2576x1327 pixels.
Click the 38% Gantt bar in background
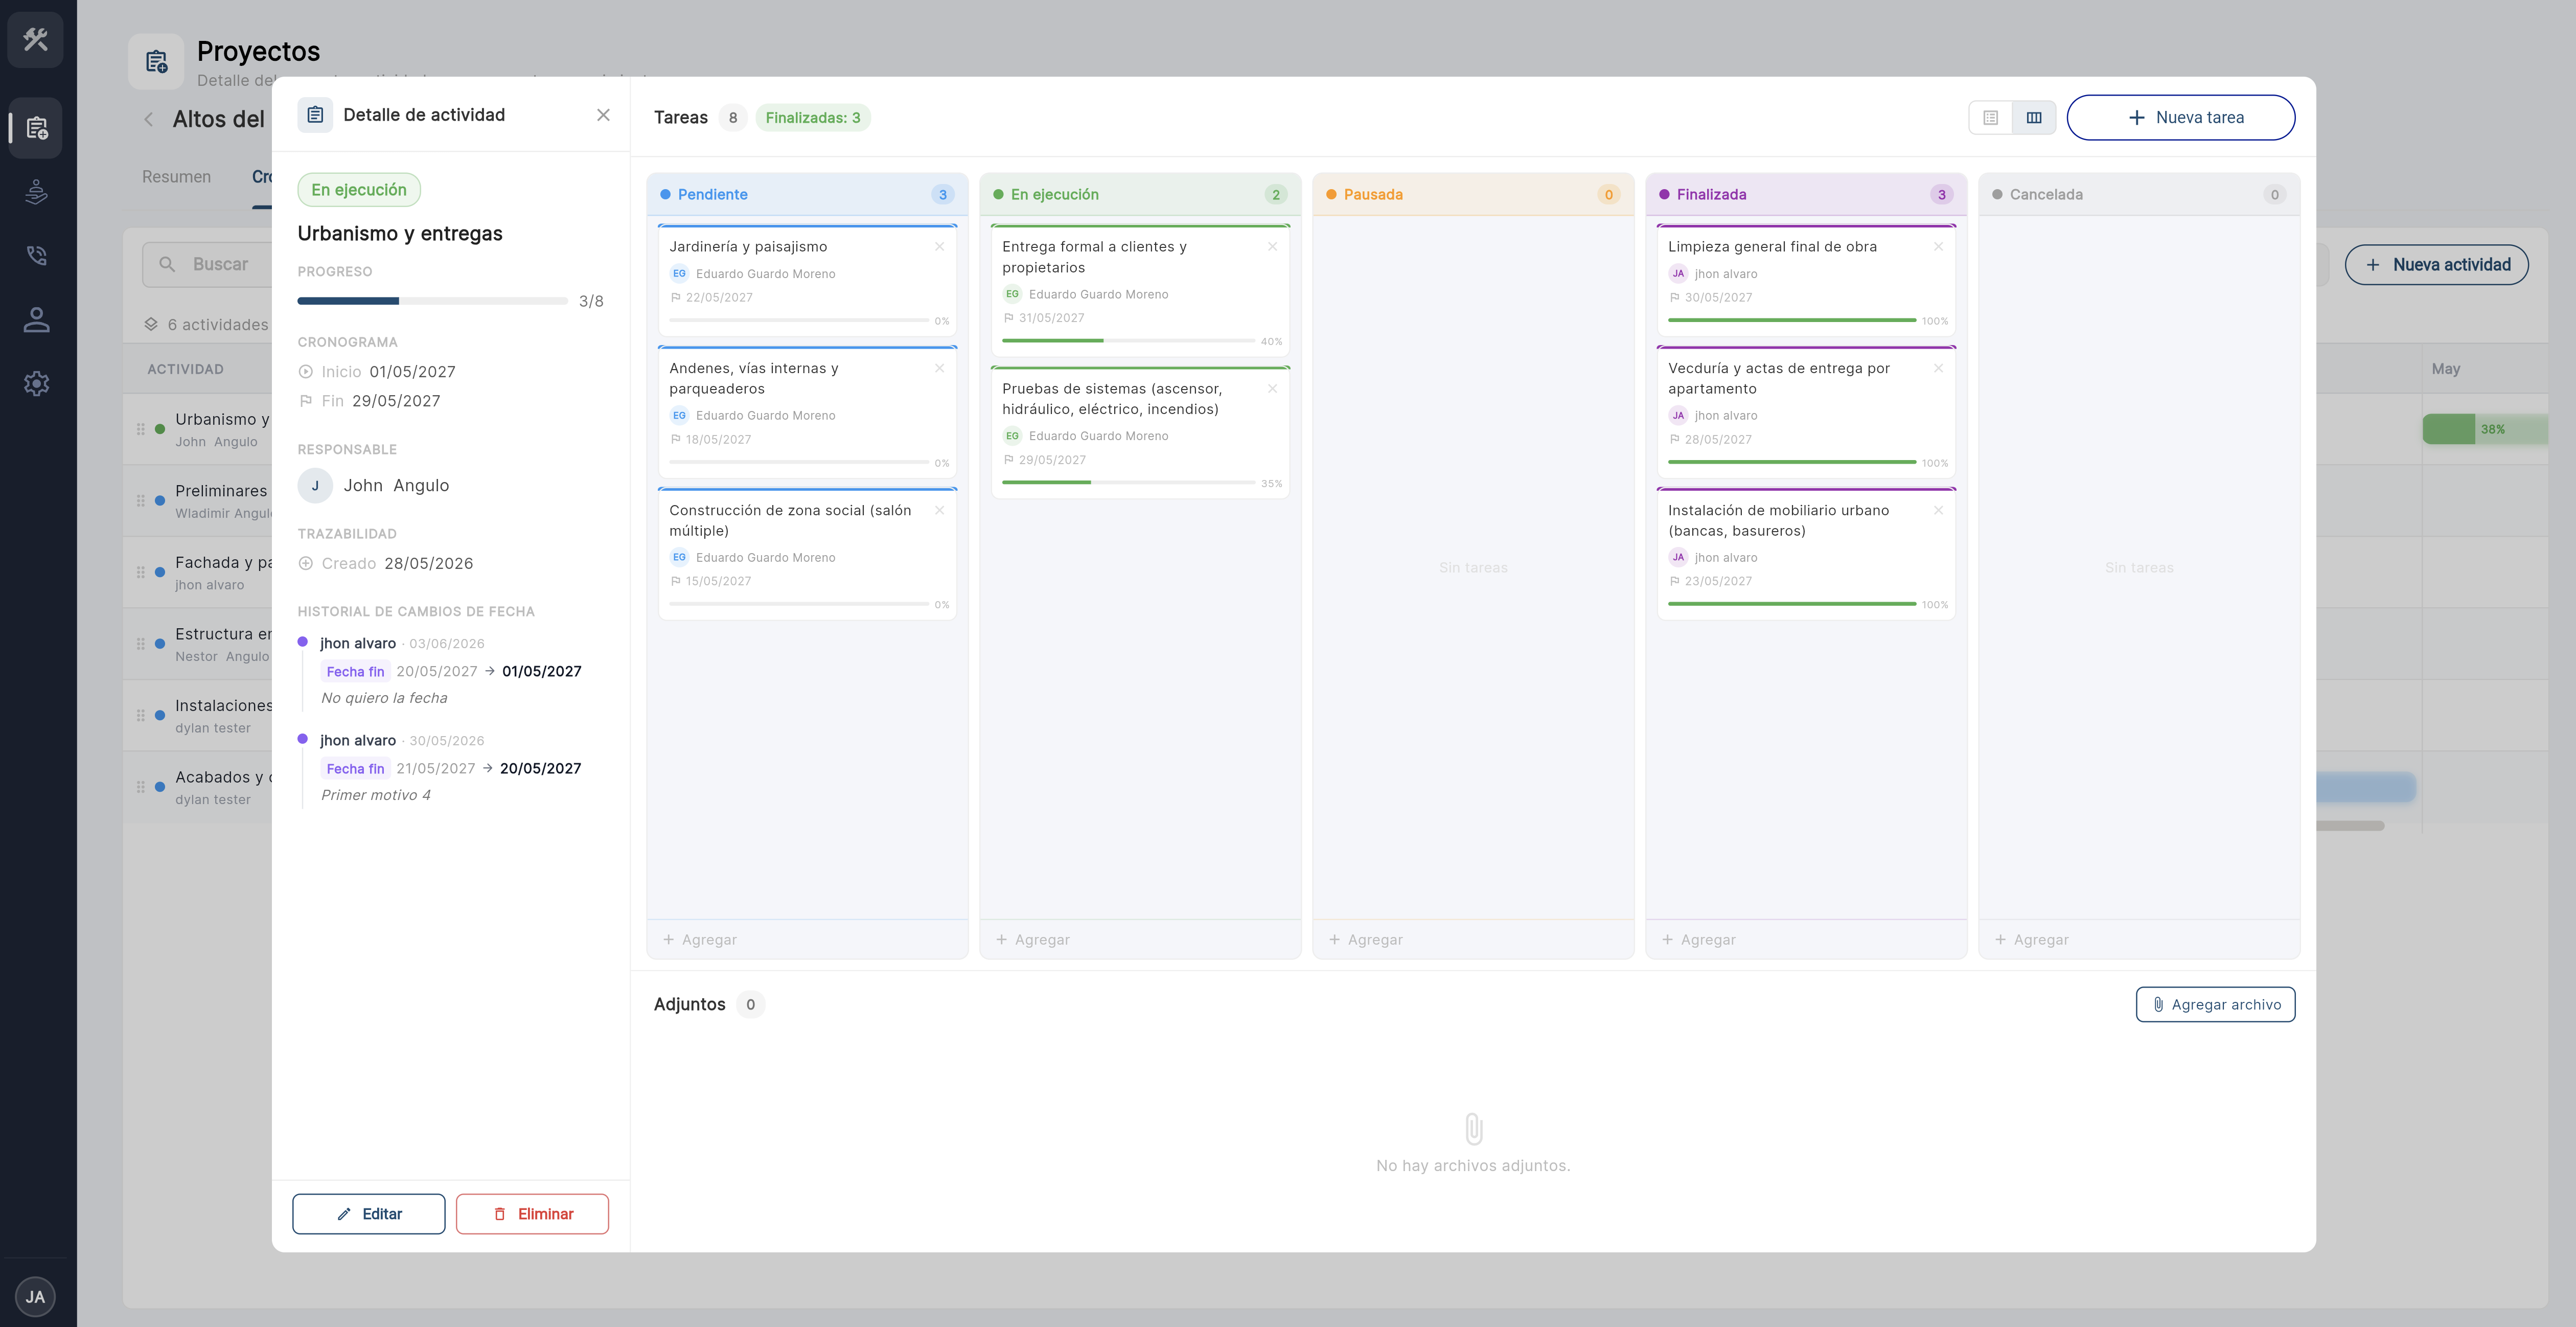tap(2484, 430)
